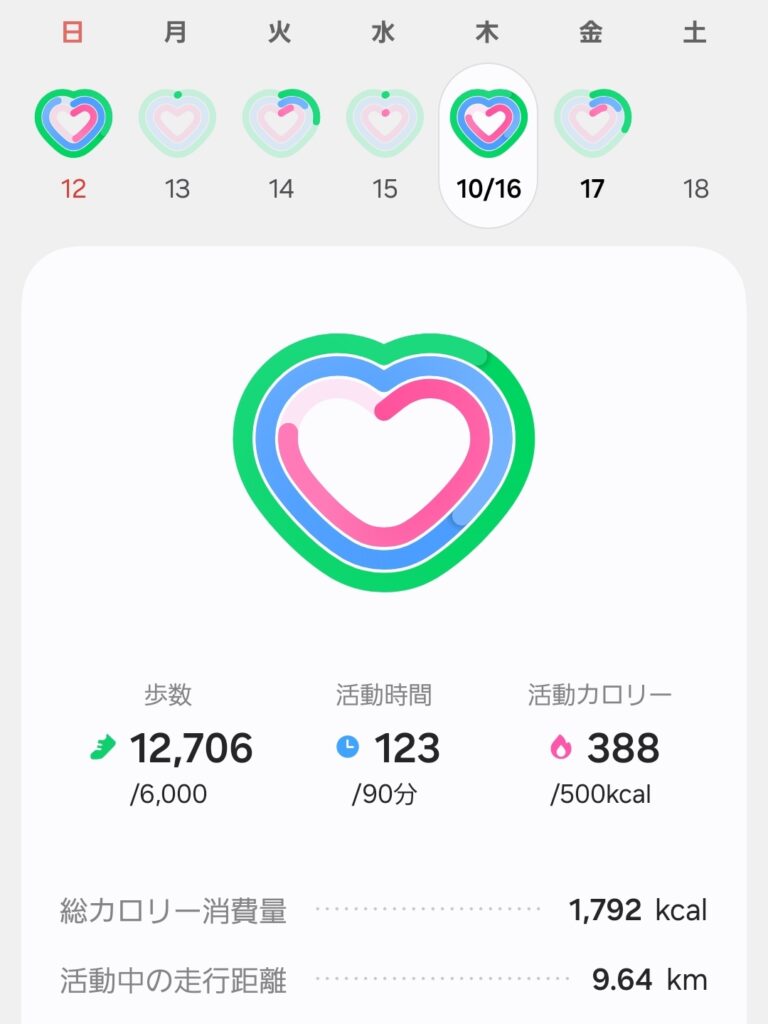Select the date 17 label
The height and width of the screenshot is (1024, 768).
592,188
